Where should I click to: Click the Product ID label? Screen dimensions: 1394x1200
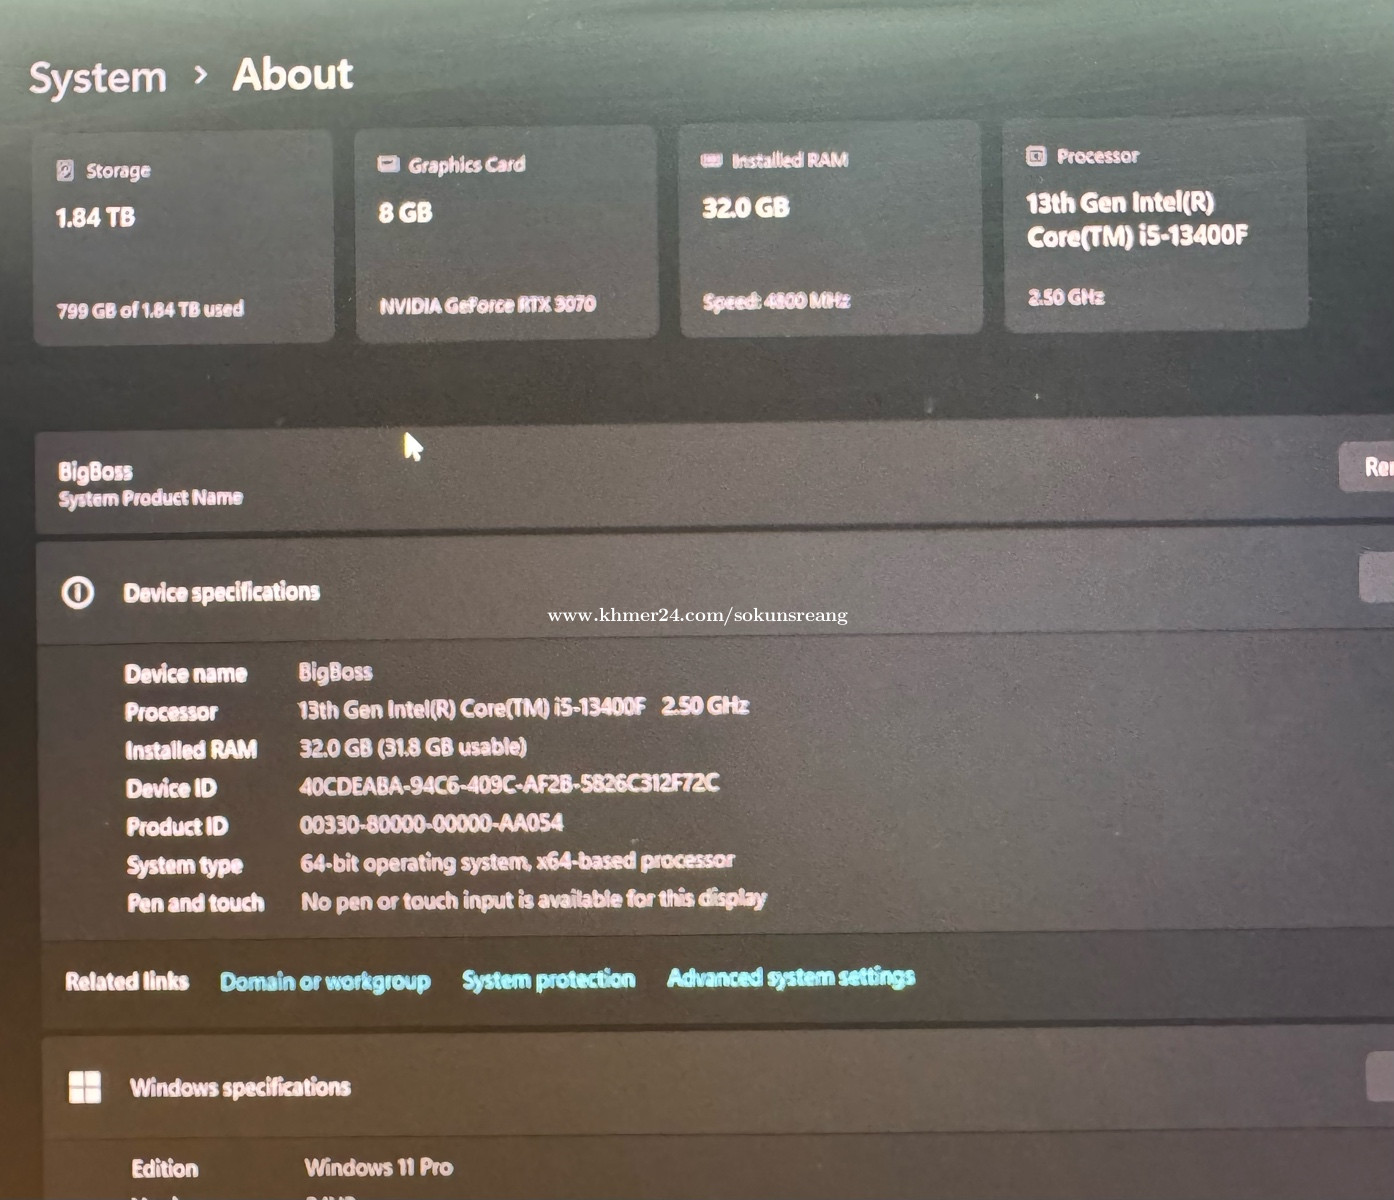coord(177,827)
